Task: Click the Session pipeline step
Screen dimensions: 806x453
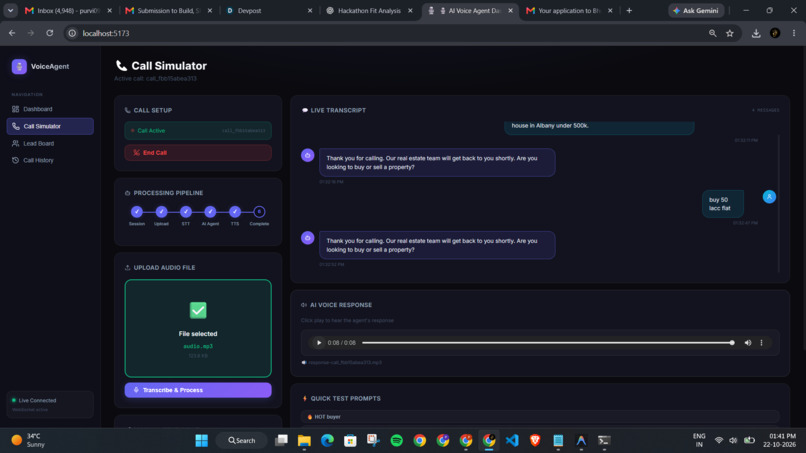Action: pyautogui.click(x=137, y=212)
